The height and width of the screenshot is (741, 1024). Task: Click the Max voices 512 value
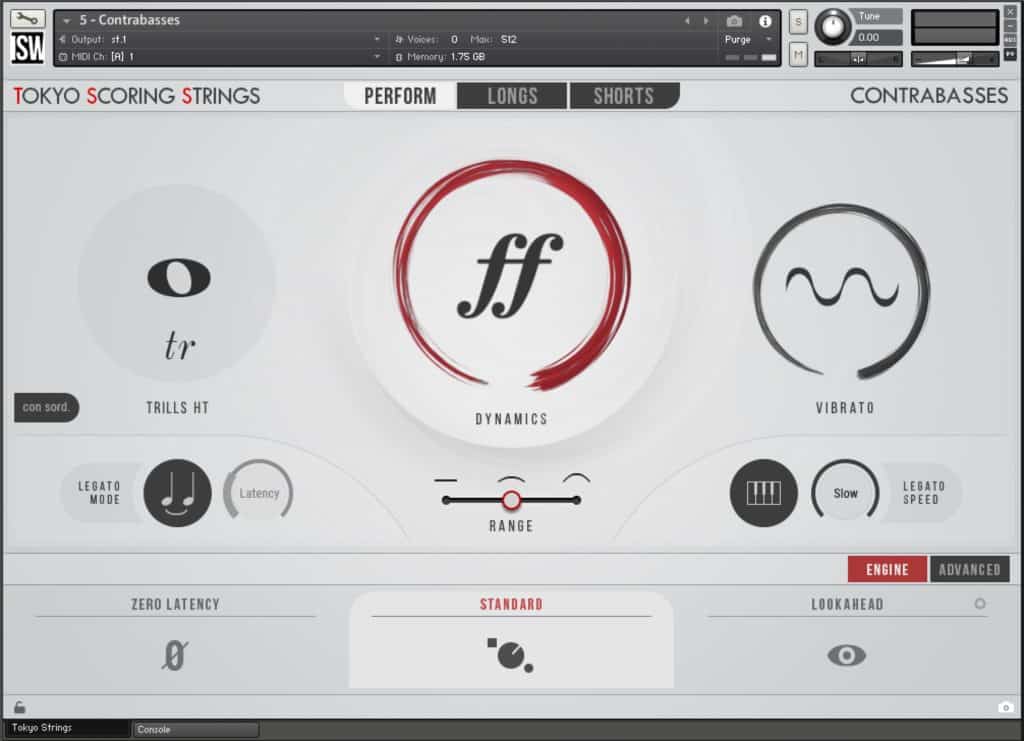[509, 39]
